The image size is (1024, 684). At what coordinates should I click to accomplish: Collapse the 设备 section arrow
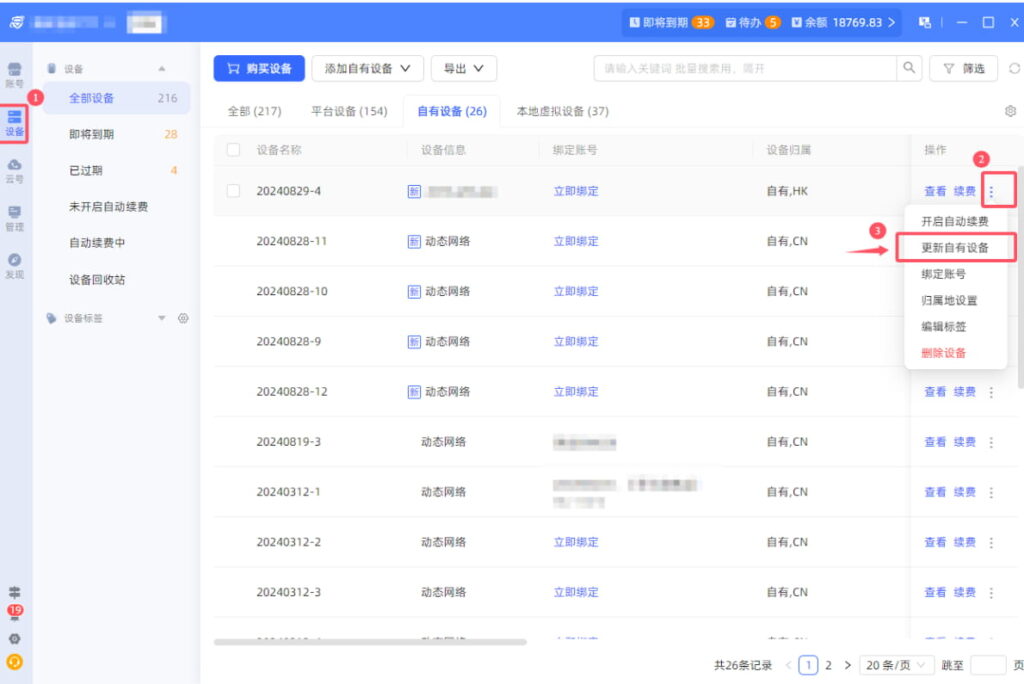coord(161,69)
